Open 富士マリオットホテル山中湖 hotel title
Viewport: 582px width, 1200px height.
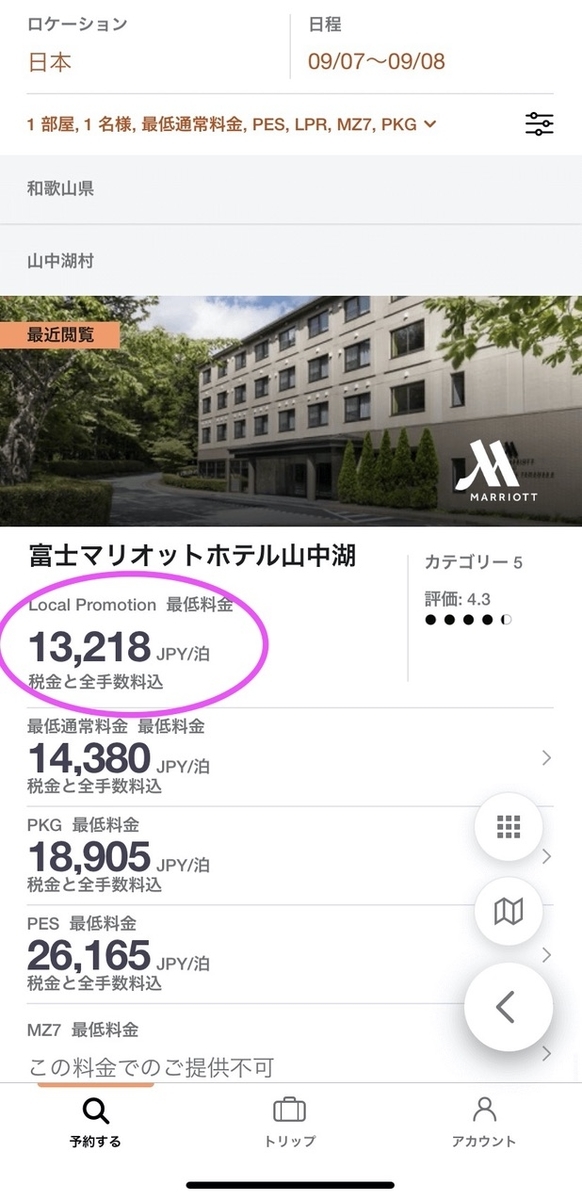coord(192,556)
